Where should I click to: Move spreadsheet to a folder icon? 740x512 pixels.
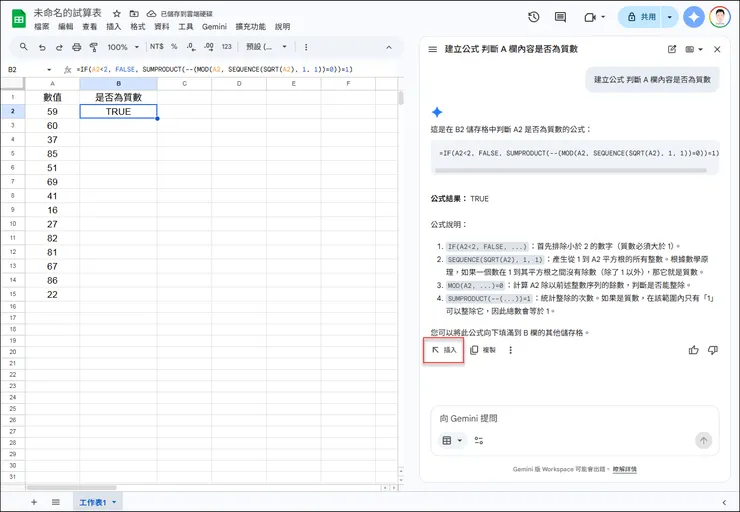pyautogui.click(x=134, y=14)
